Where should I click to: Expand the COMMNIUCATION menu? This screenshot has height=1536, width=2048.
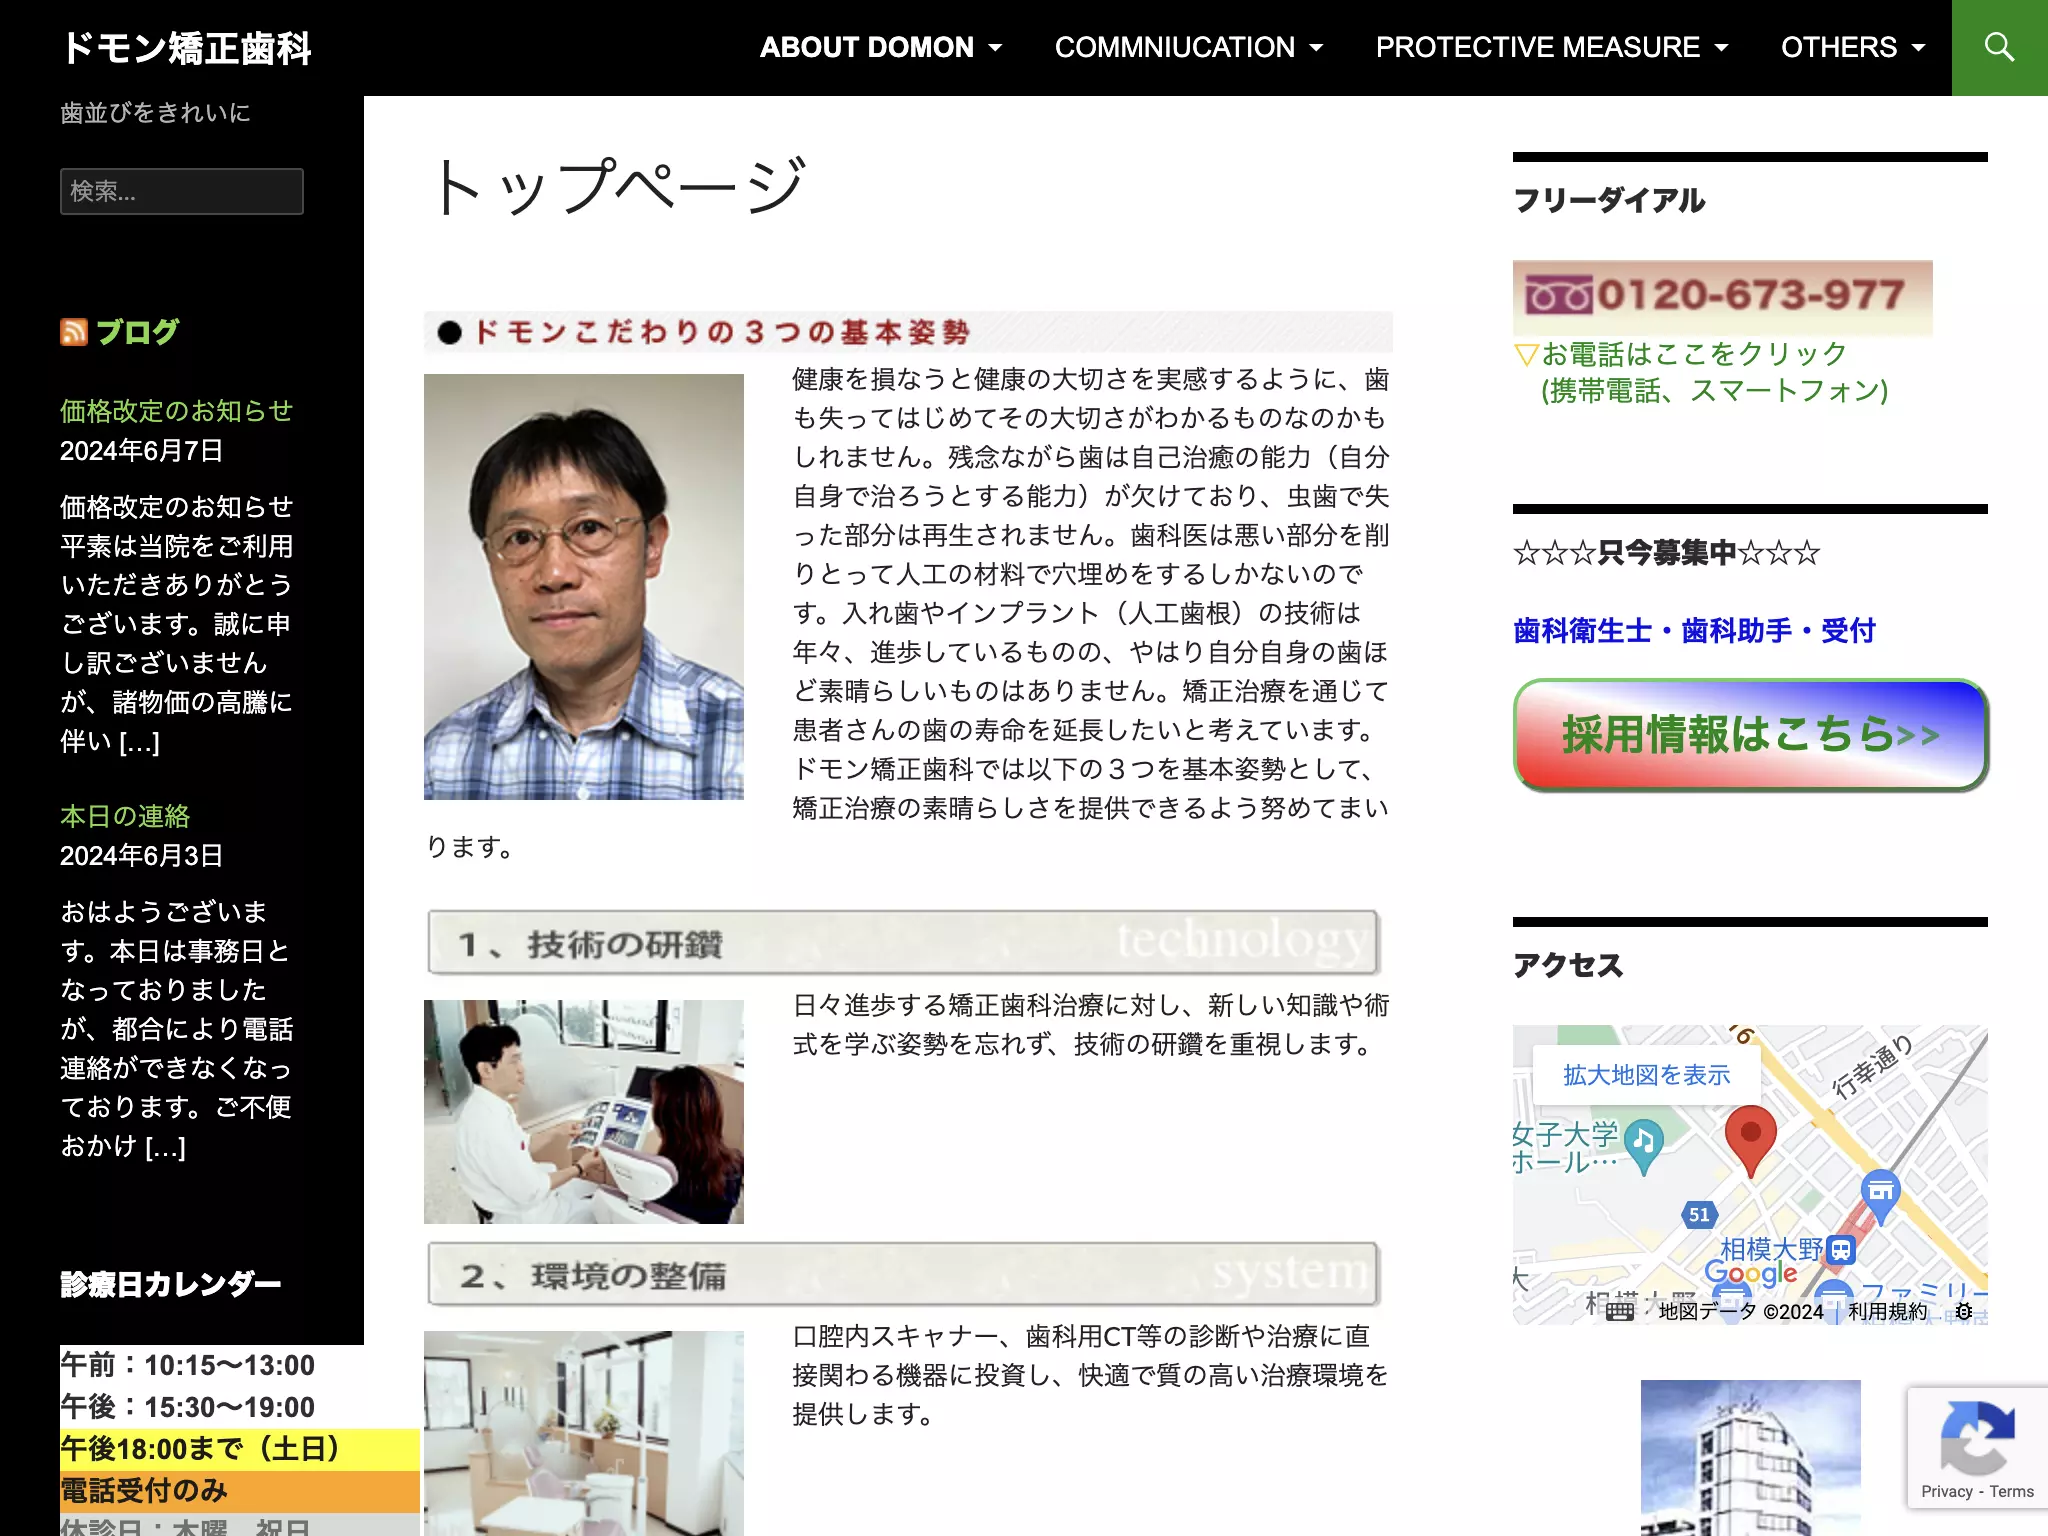tap(1189, 47)
